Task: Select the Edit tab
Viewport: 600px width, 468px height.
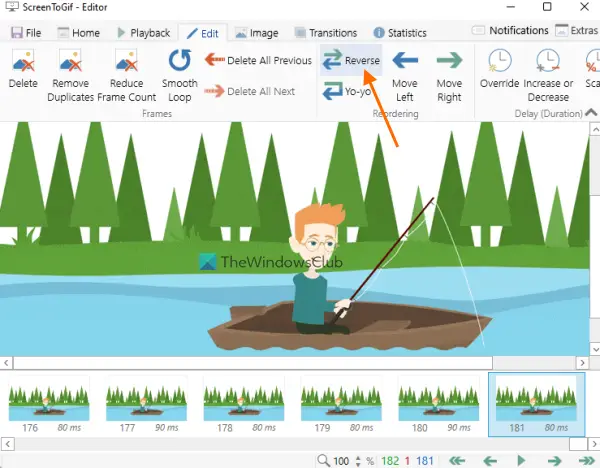Action: click(203, 33)
